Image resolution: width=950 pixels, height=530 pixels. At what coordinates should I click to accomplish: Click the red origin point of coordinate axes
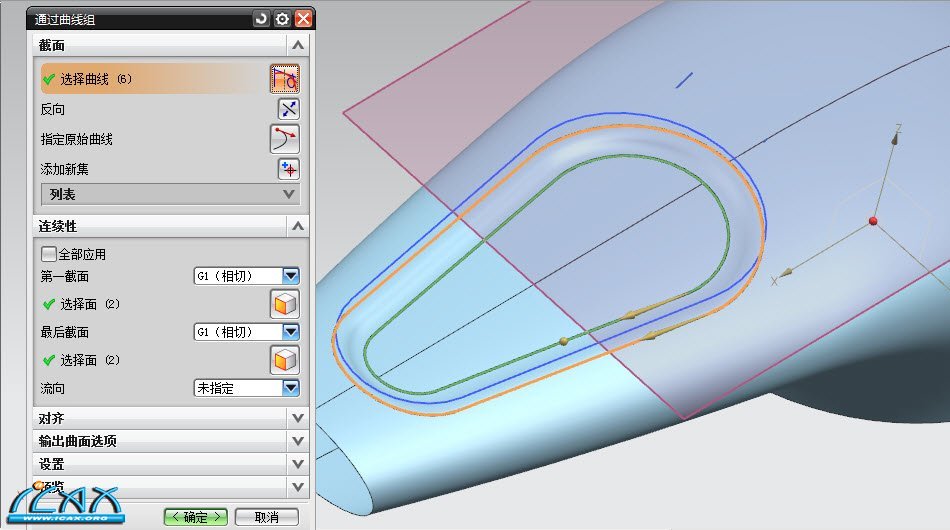pyautogui.click(x=873, y=220)
